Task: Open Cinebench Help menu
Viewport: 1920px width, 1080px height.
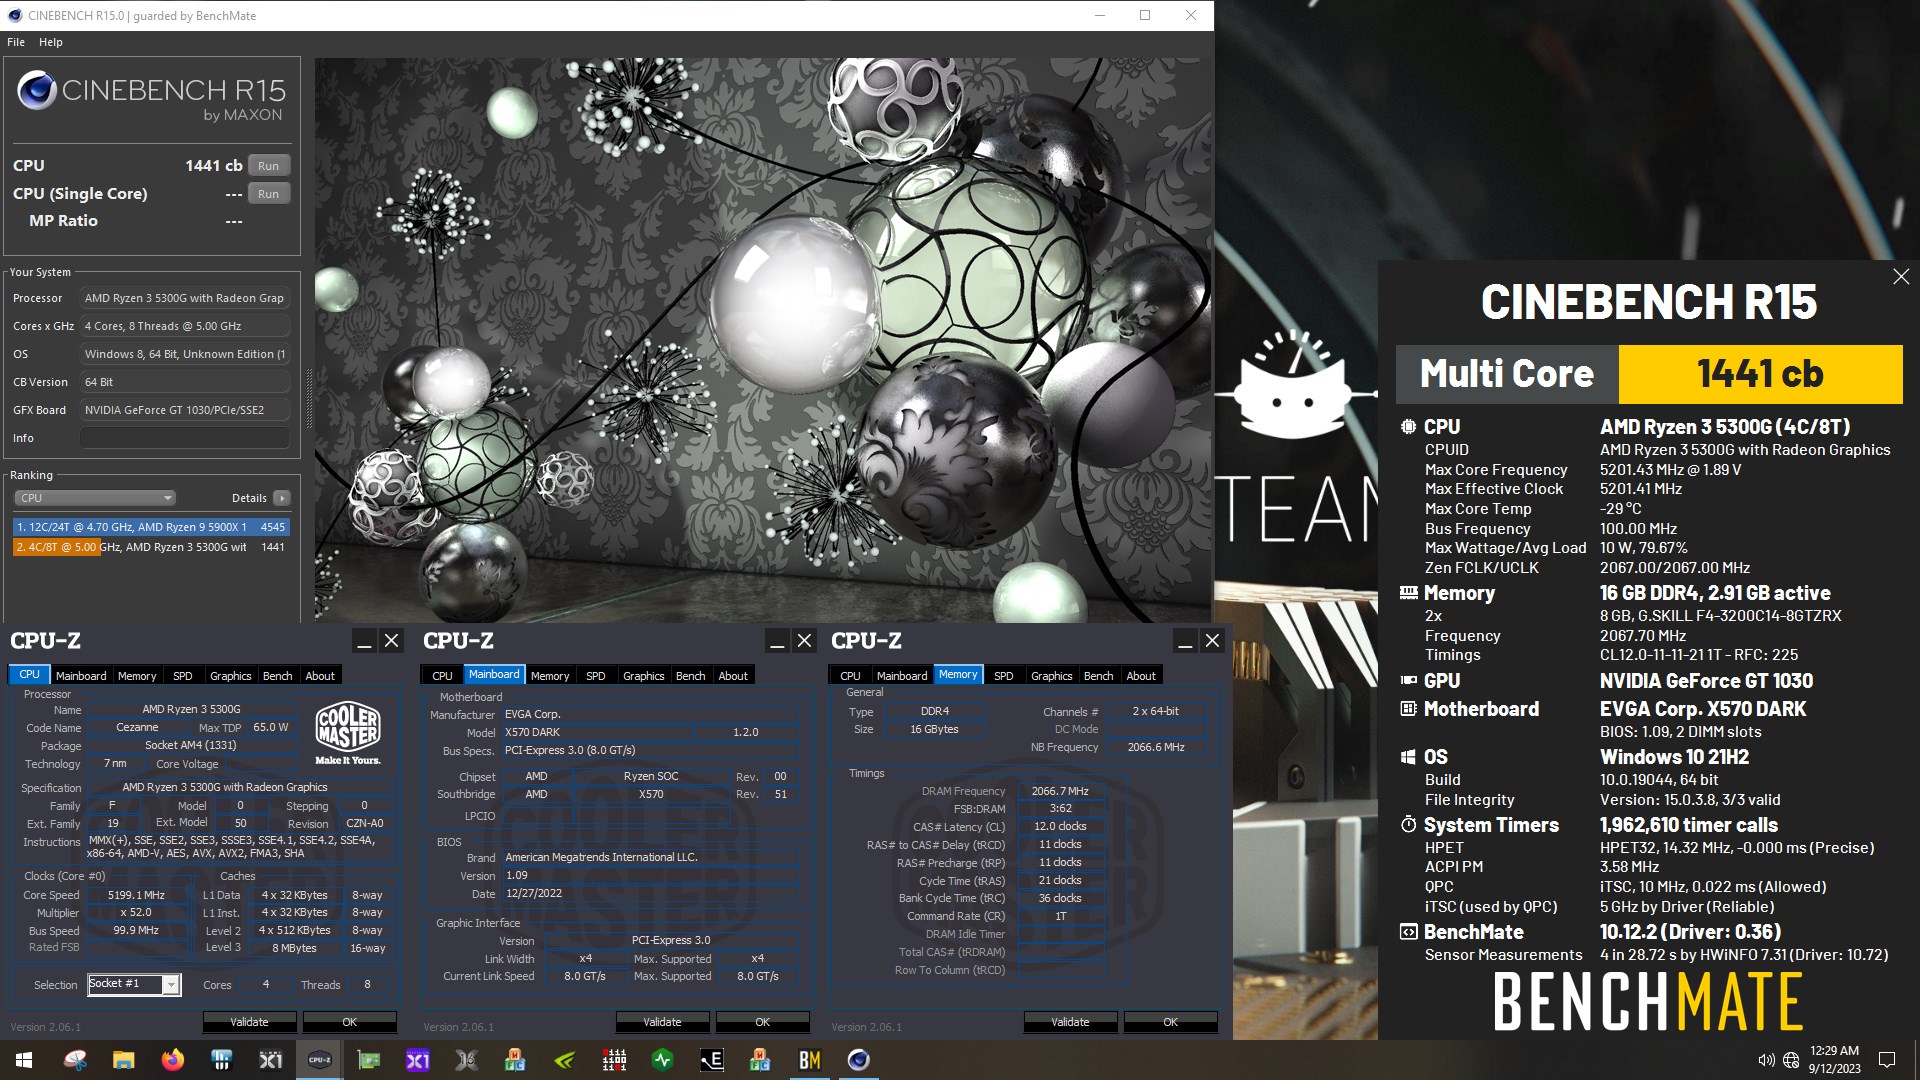Action: click(51, 42)
